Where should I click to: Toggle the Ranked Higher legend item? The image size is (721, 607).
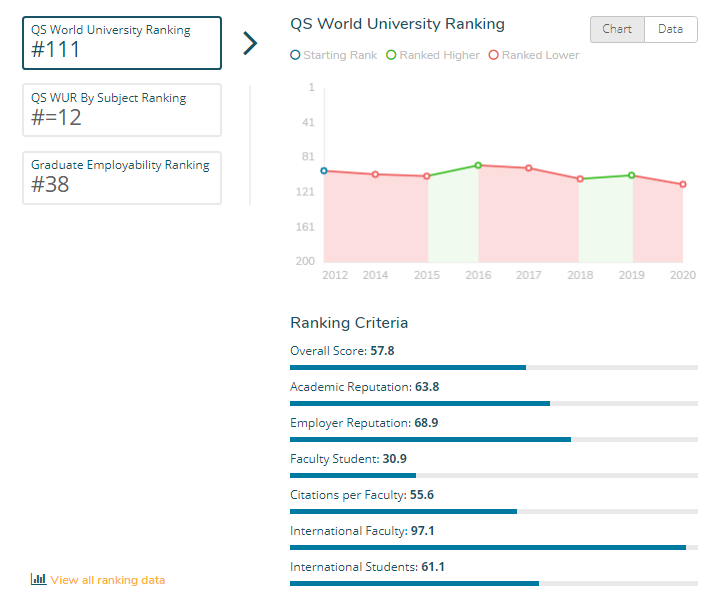[433, 55]
